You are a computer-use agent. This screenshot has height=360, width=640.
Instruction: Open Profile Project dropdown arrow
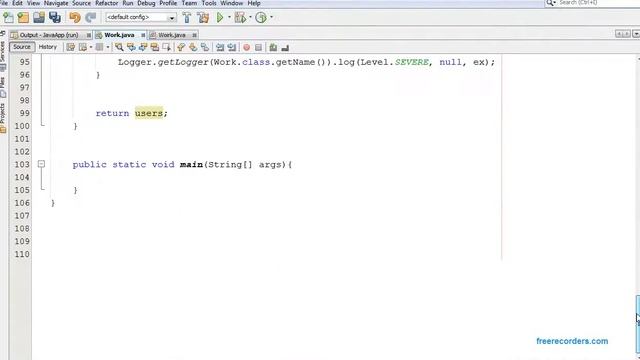(x=271, y=18)
